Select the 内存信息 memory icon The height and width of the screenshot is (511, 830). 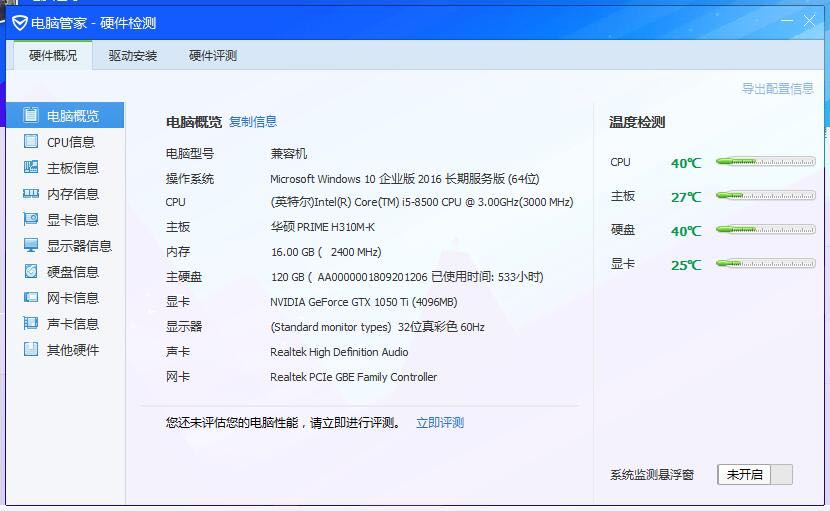point(31,193)
